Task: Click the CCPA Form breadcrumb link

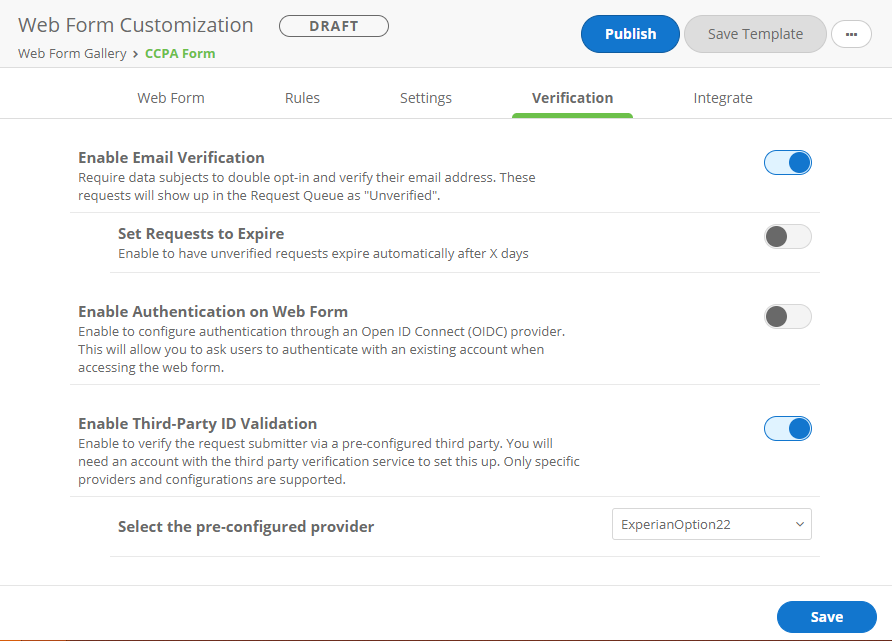Action: coord(180,54)
